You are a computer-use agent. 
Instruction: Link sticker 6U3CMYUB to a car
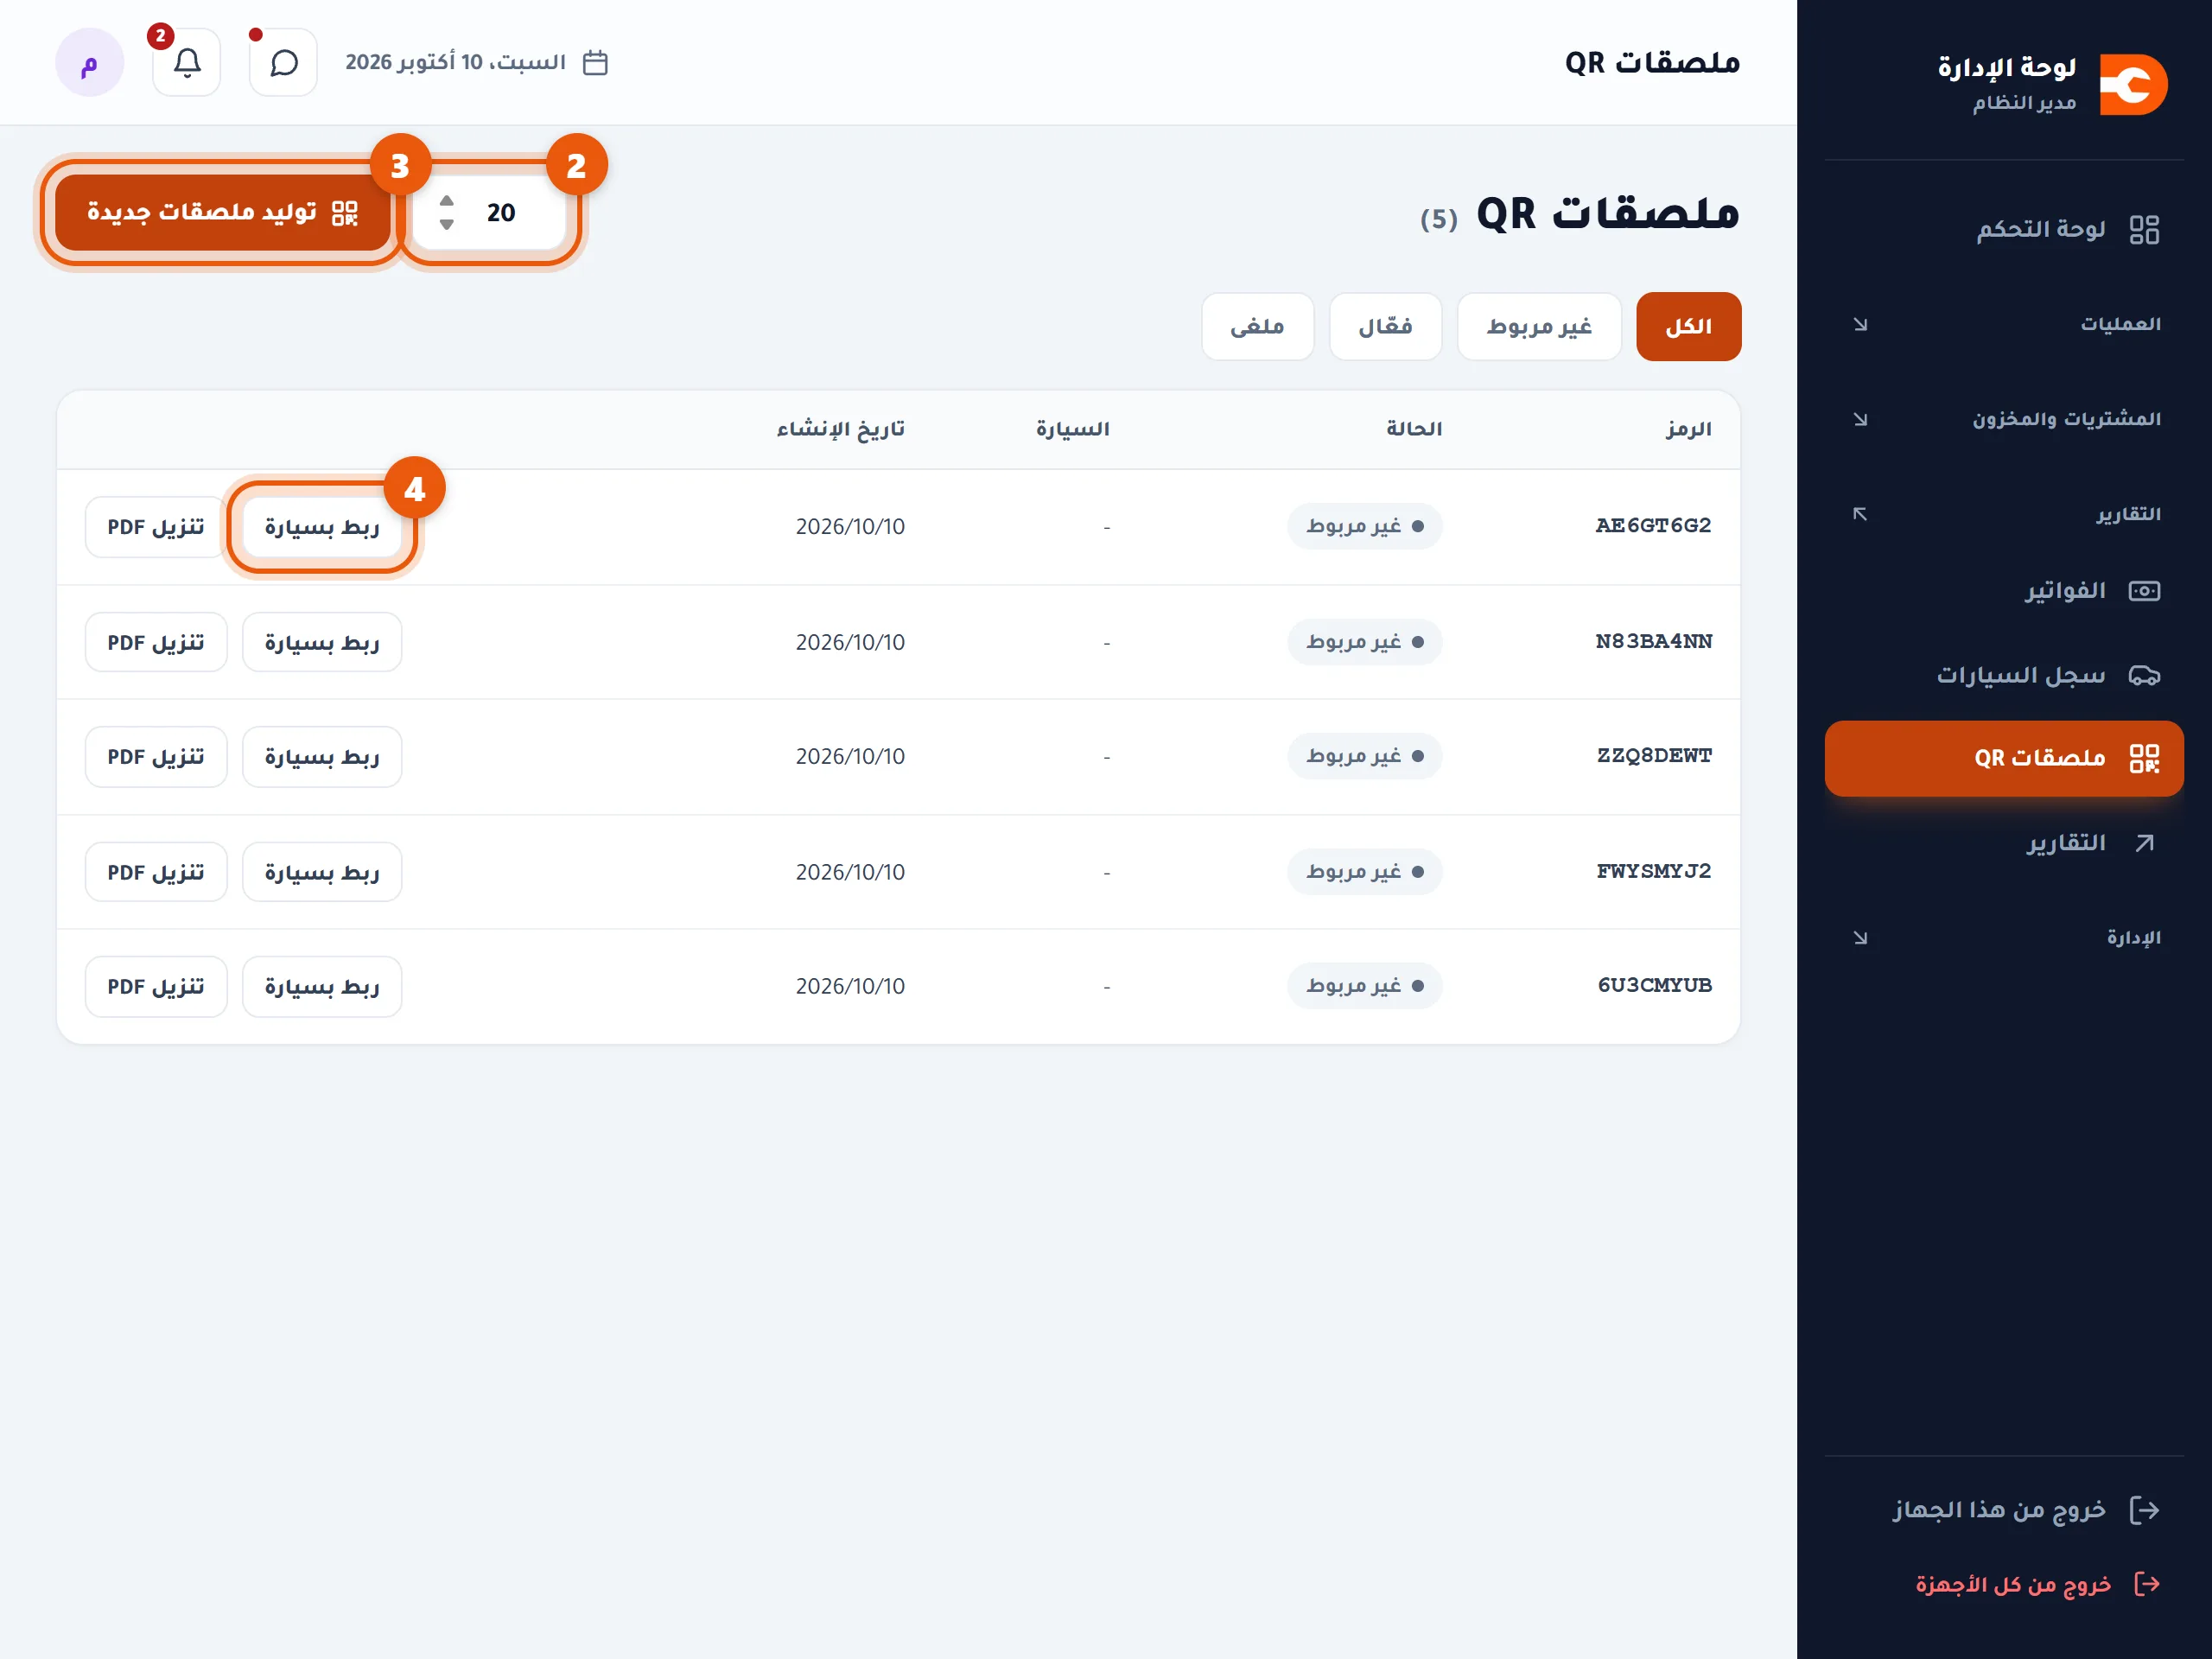tap(322, 987)
